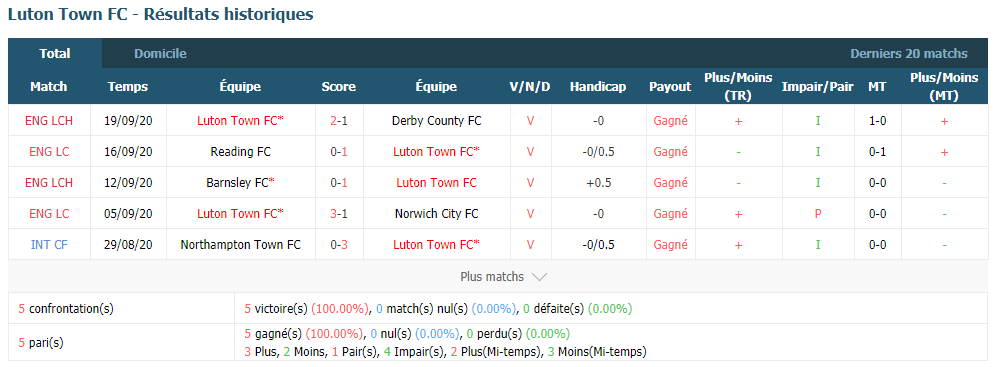Click Luton Town FC in 05/09/20 row
Viewport: 994px width, 367px height.
point(240,214)
